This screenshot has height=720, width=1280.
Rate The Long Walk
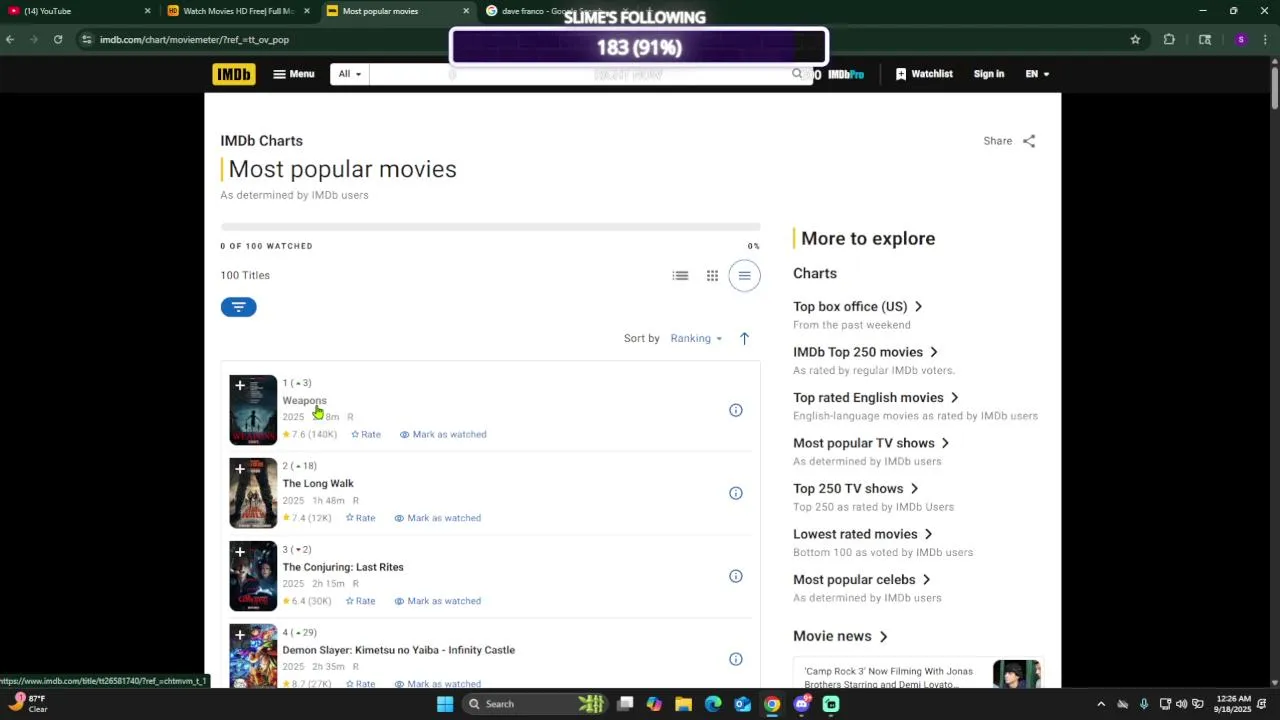coord(360,518)
